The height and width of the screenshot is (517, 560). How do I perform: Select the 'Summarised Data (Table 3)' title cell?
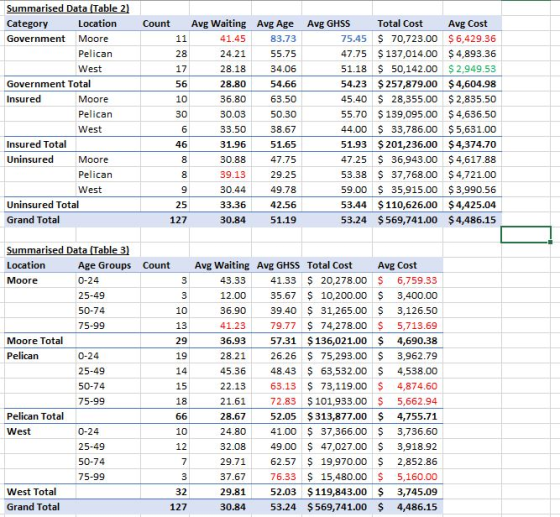pos(68,250)
